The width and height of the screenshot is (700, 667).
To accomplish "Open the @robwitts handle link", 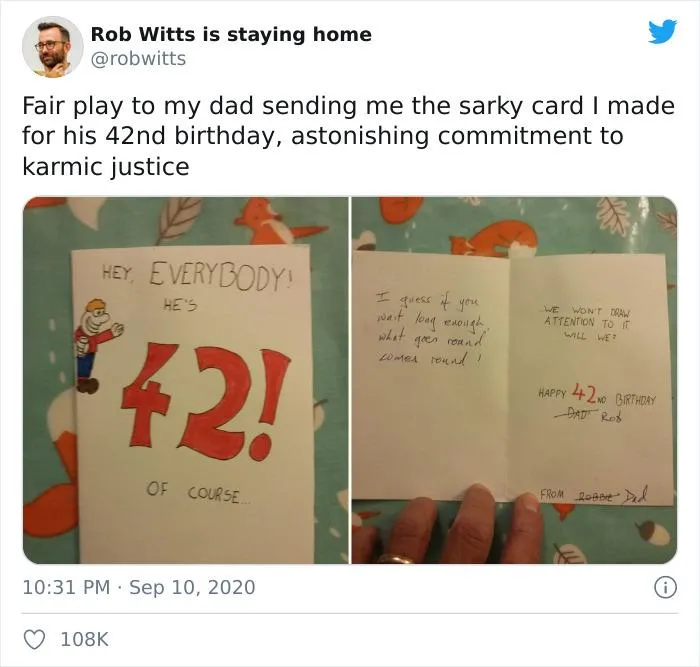I will point(138,58).
